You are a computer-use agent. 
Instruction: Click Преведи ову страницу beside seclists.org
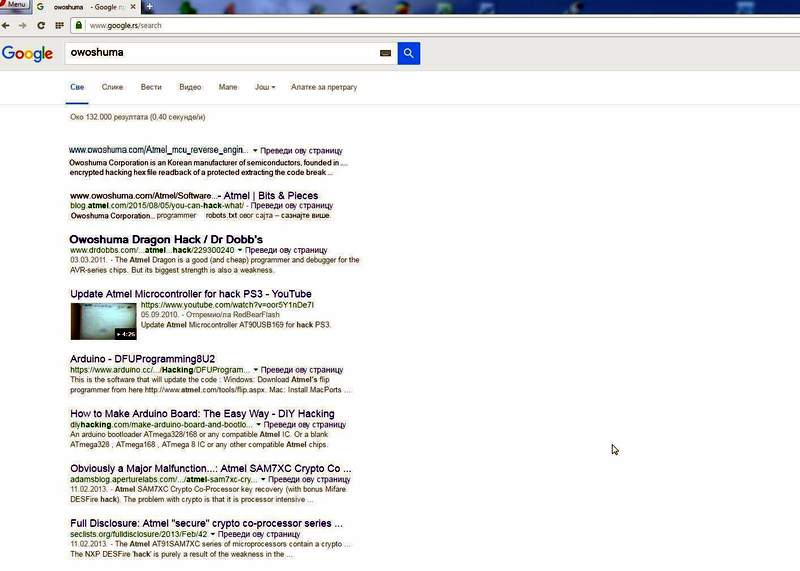coord(259,534)
